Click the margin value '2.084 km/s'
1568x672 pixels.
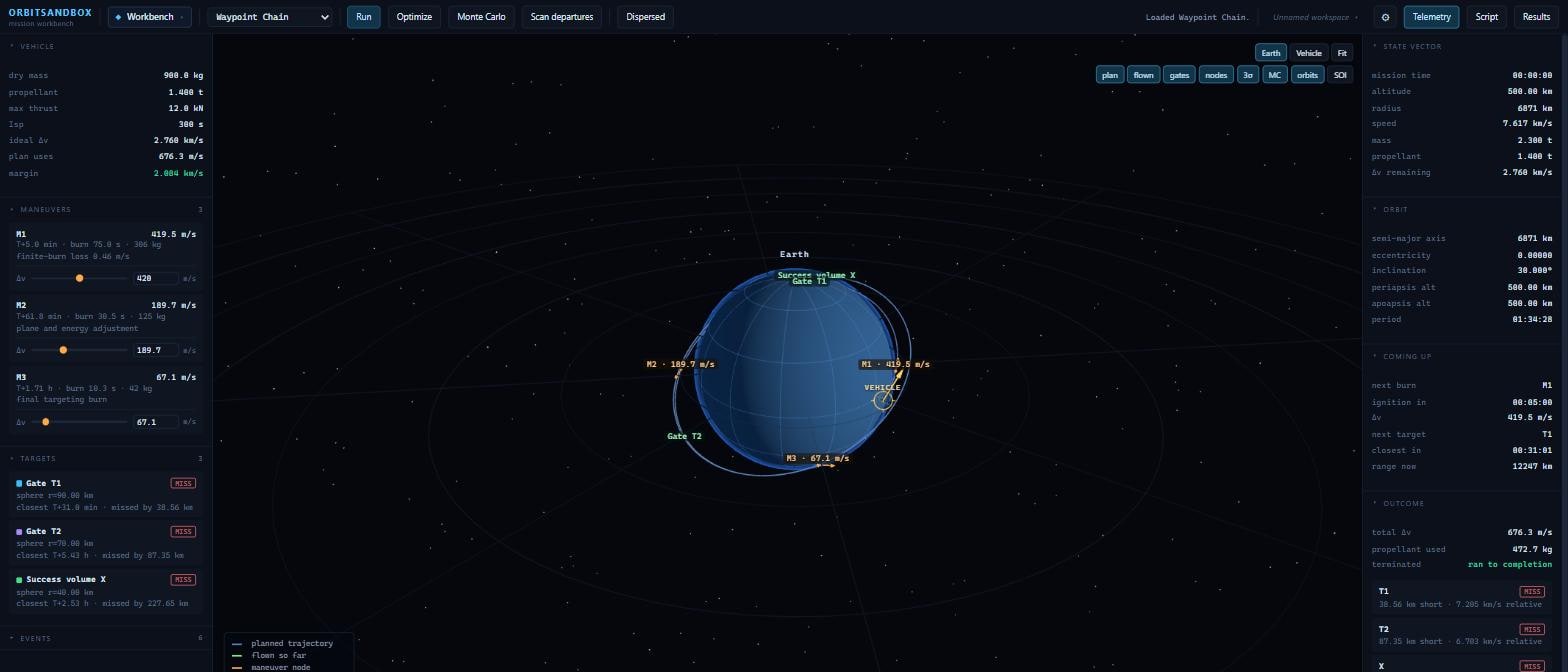178,173
